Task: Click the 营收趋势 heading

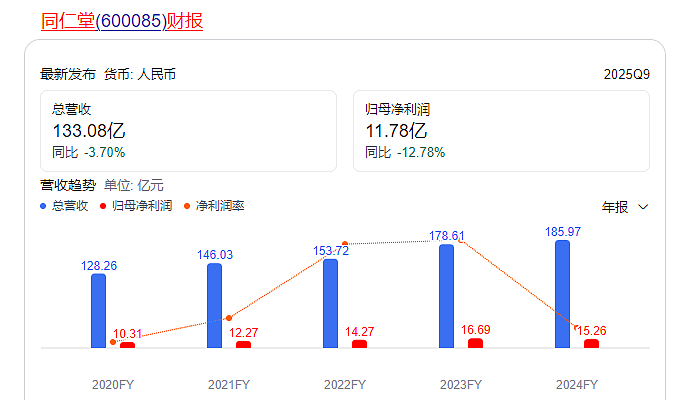Action: [x=68, y=186]
